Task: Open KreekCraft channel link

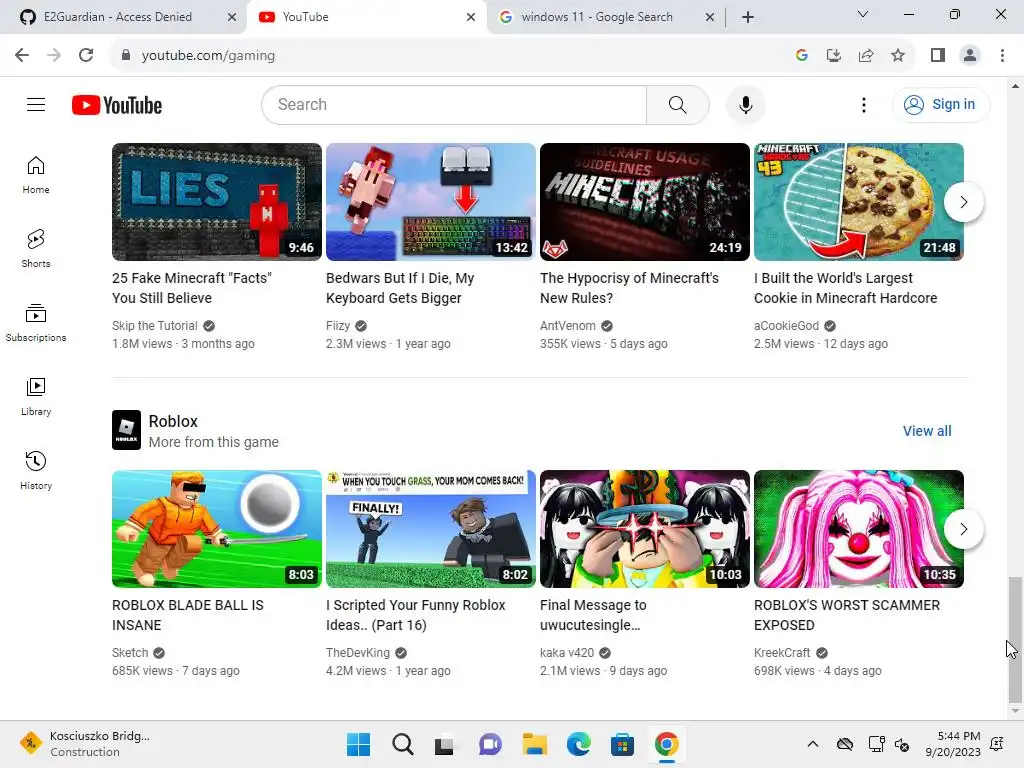Action: pos(782,652)
